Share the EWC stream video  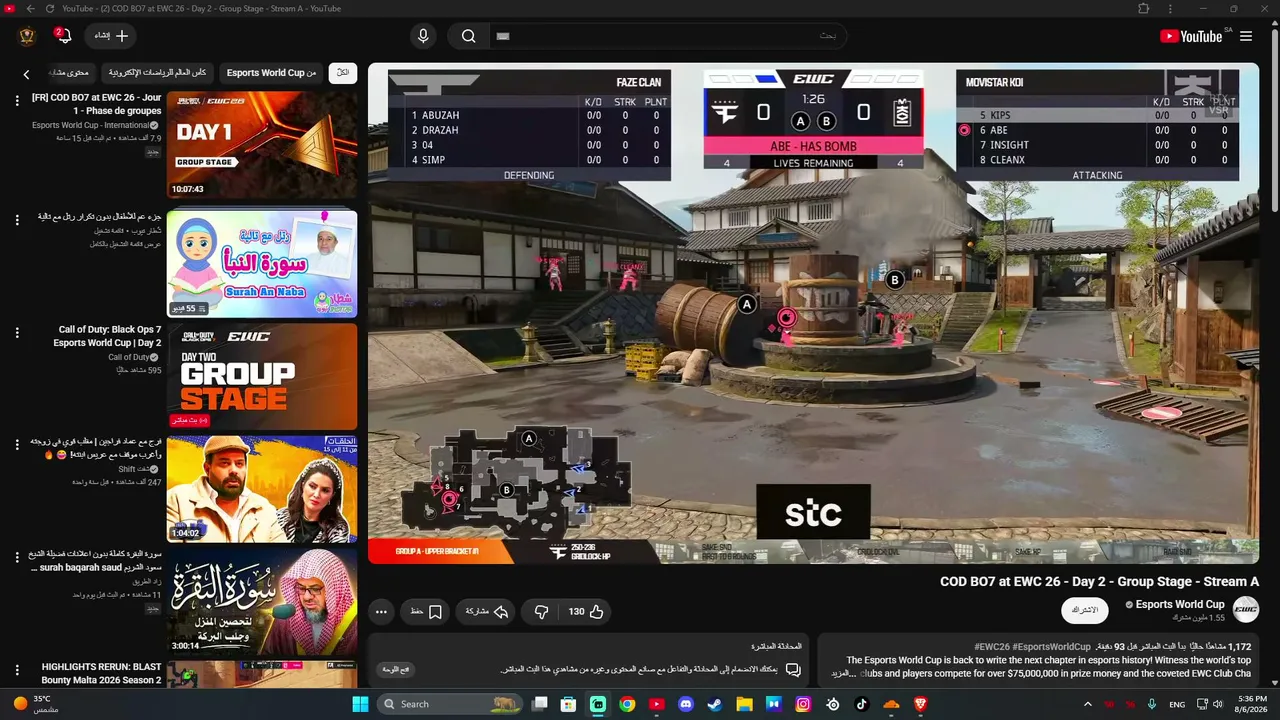click(x=487, y=611)
